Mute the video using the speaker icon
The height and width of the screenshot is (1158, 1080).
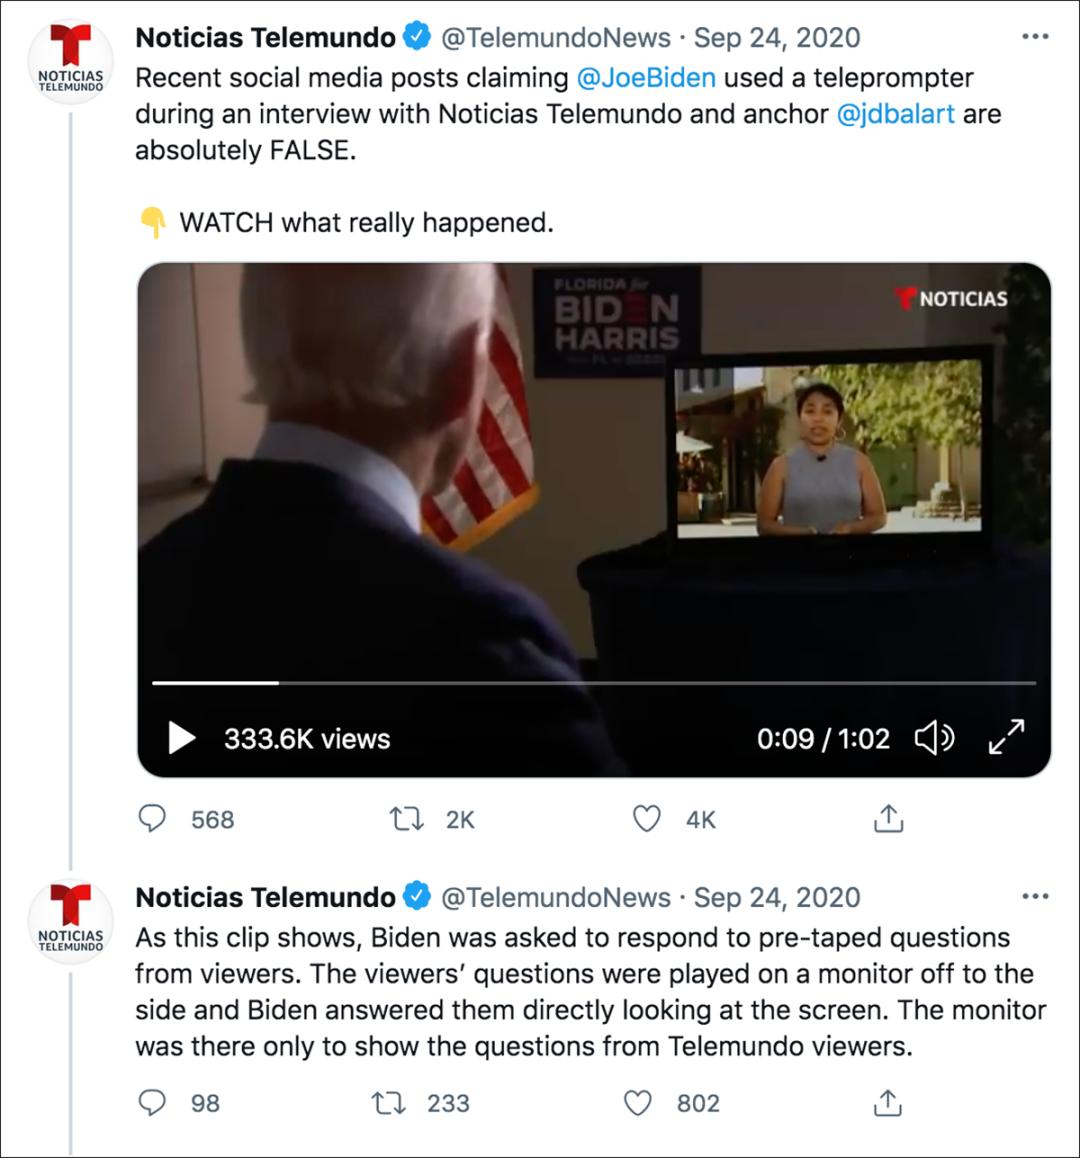[x=934, y=738]
